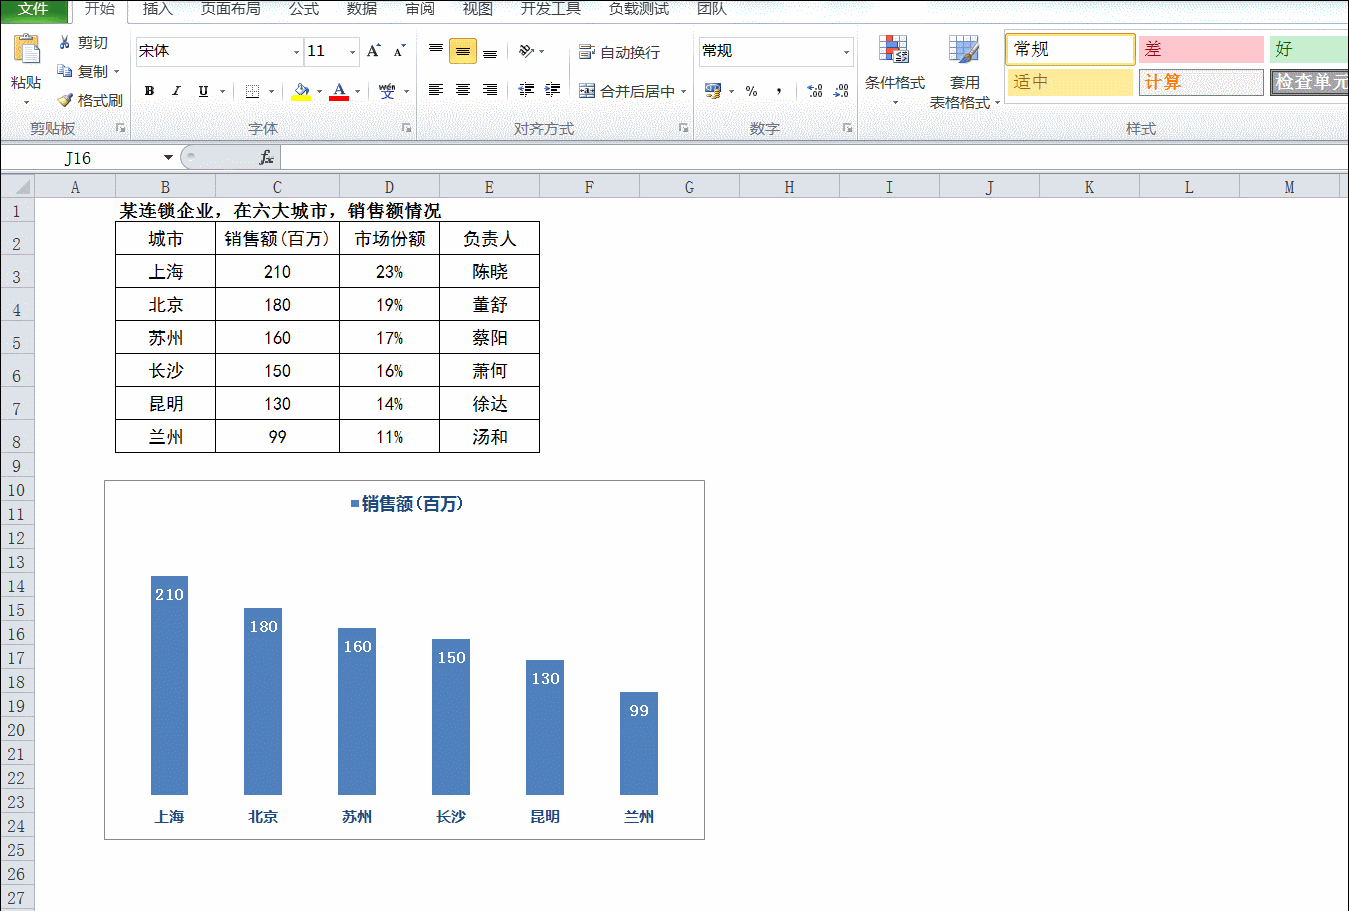Click the formula bar input area
1349x911 pixels.
(x=814, y=158)
